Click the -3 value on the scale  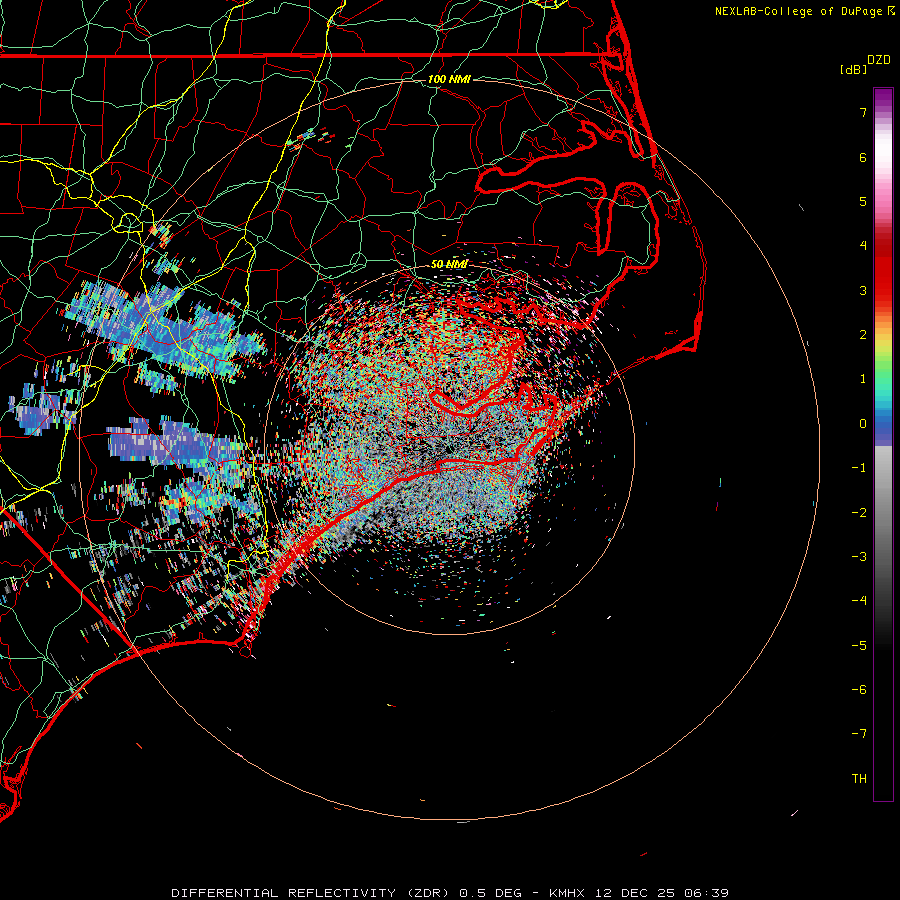pyautogui.click(x=859, y=557)
